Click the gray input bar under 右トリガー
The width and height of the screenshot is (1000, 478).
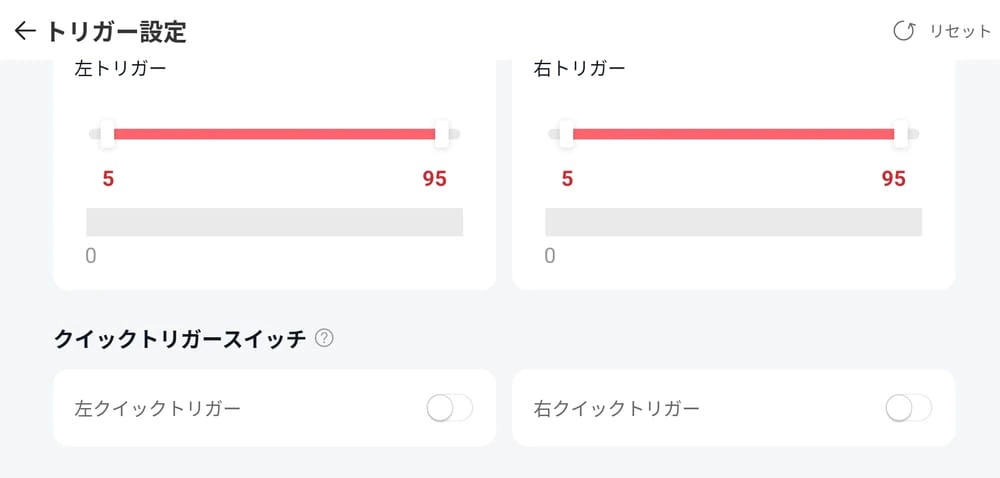coord(733,222)
